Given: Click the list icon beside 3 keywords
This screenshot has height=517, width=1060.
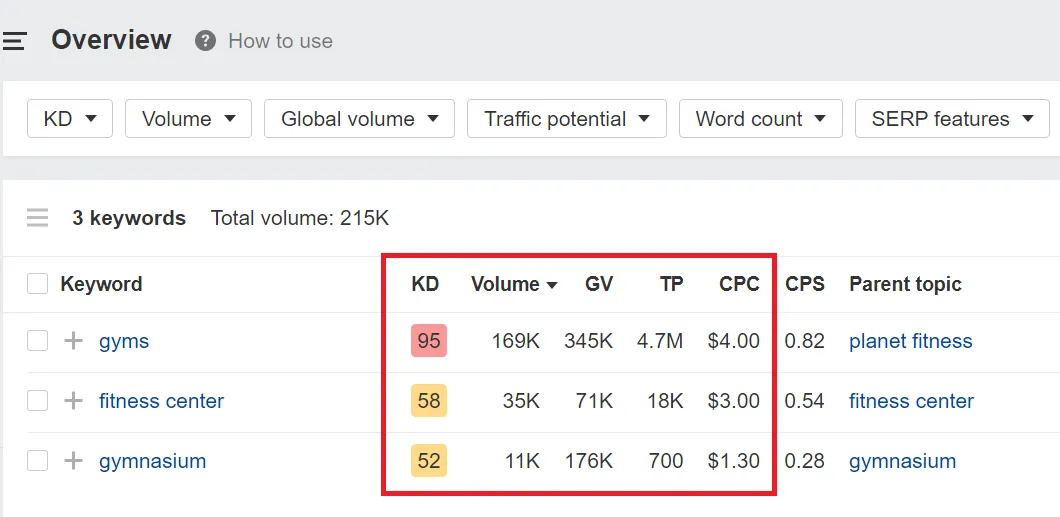Looking at the screenshot, I should (37, 218).
